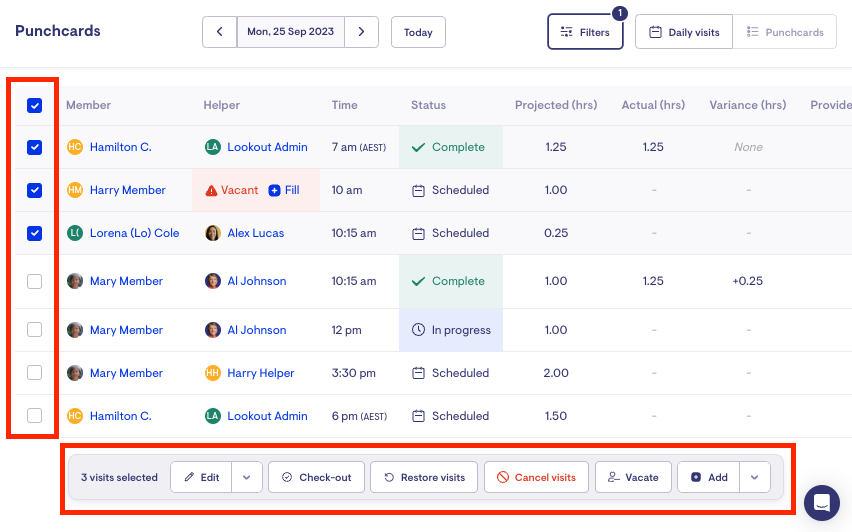
Task: Switch to Daily visits view
Action: [x=684, y=32]
